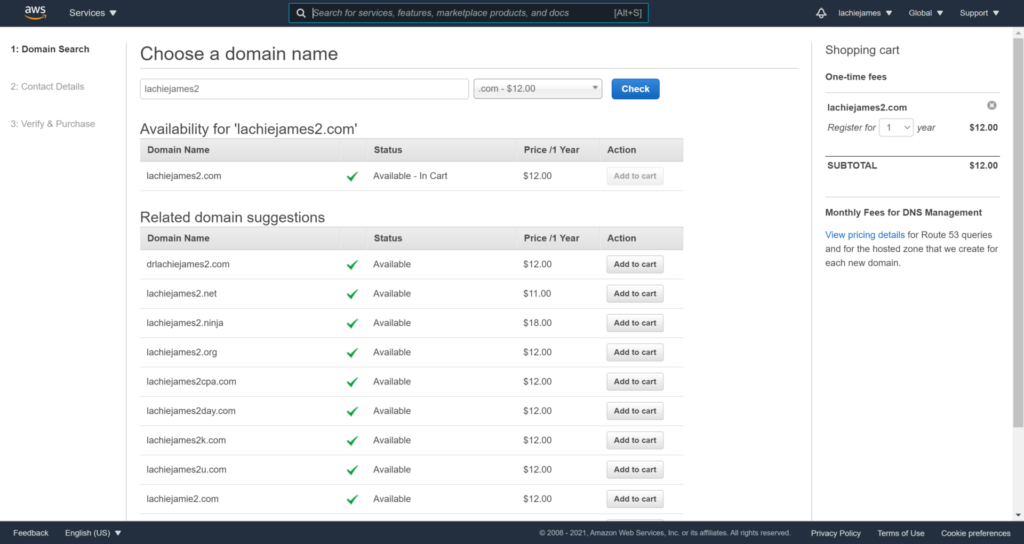Image resolution: width=1024 pixels, height=544 pixels.
Task: Open the Global region selector
Action: point(925,13)
